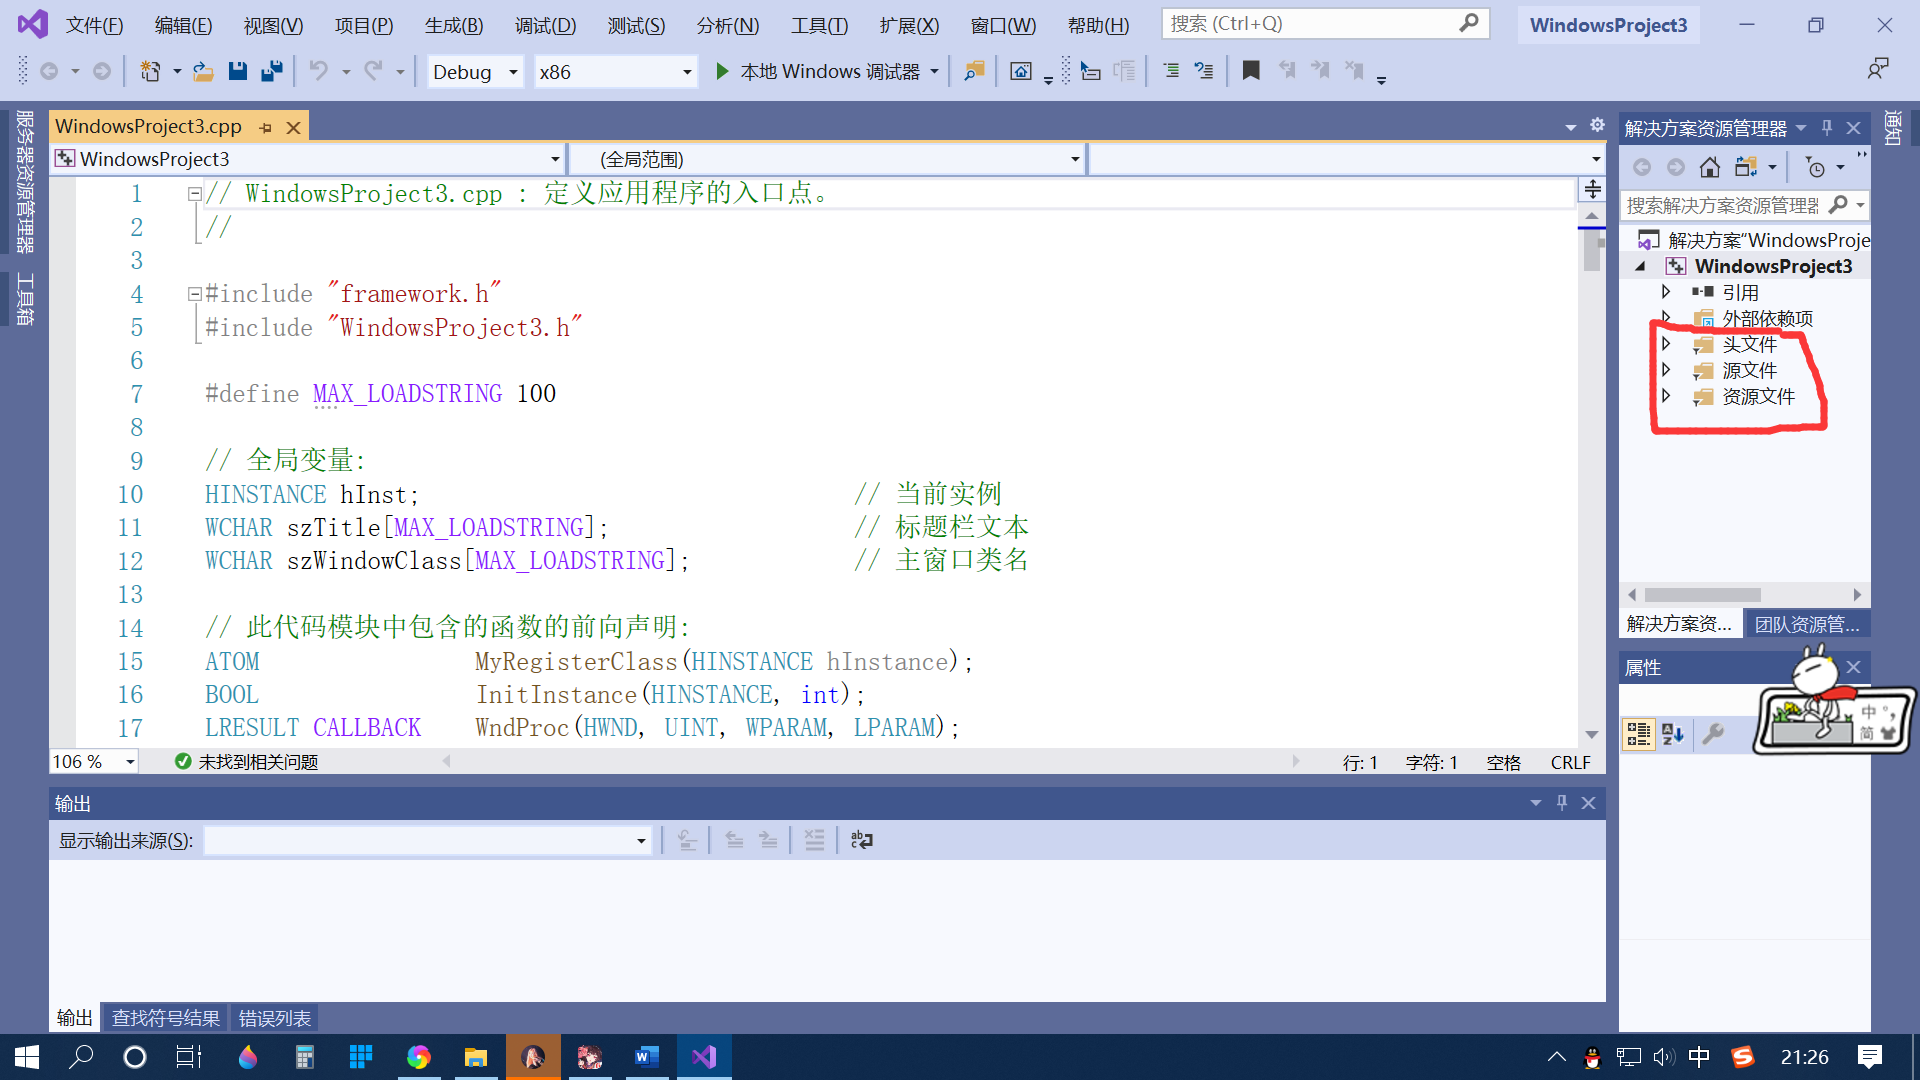Click the Sync with Active Document icon

coord(1746,167)
